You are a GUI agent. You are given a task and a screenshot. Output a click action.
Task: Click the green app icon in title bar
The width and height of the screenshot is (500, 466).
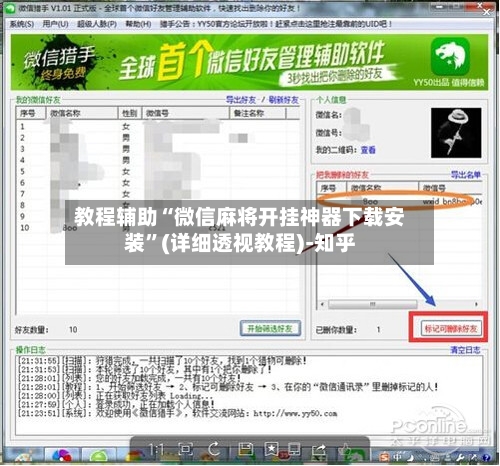pyautogui.click(x=10, y=8)
